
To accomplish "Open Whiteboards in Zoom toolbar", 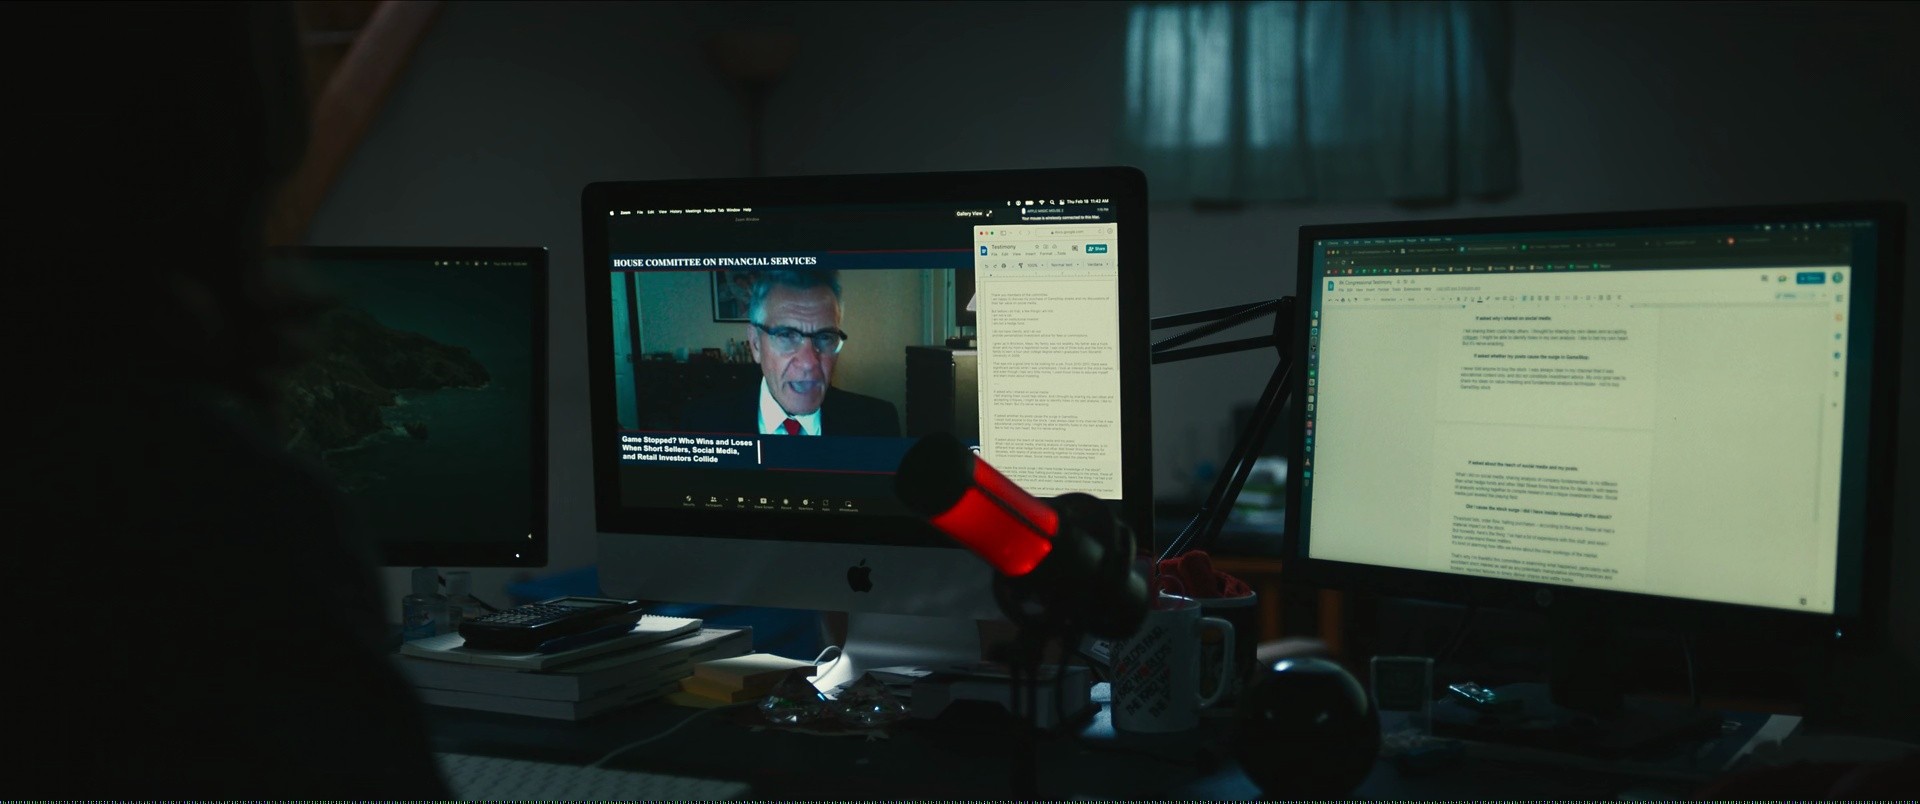I will coord(848,506).
